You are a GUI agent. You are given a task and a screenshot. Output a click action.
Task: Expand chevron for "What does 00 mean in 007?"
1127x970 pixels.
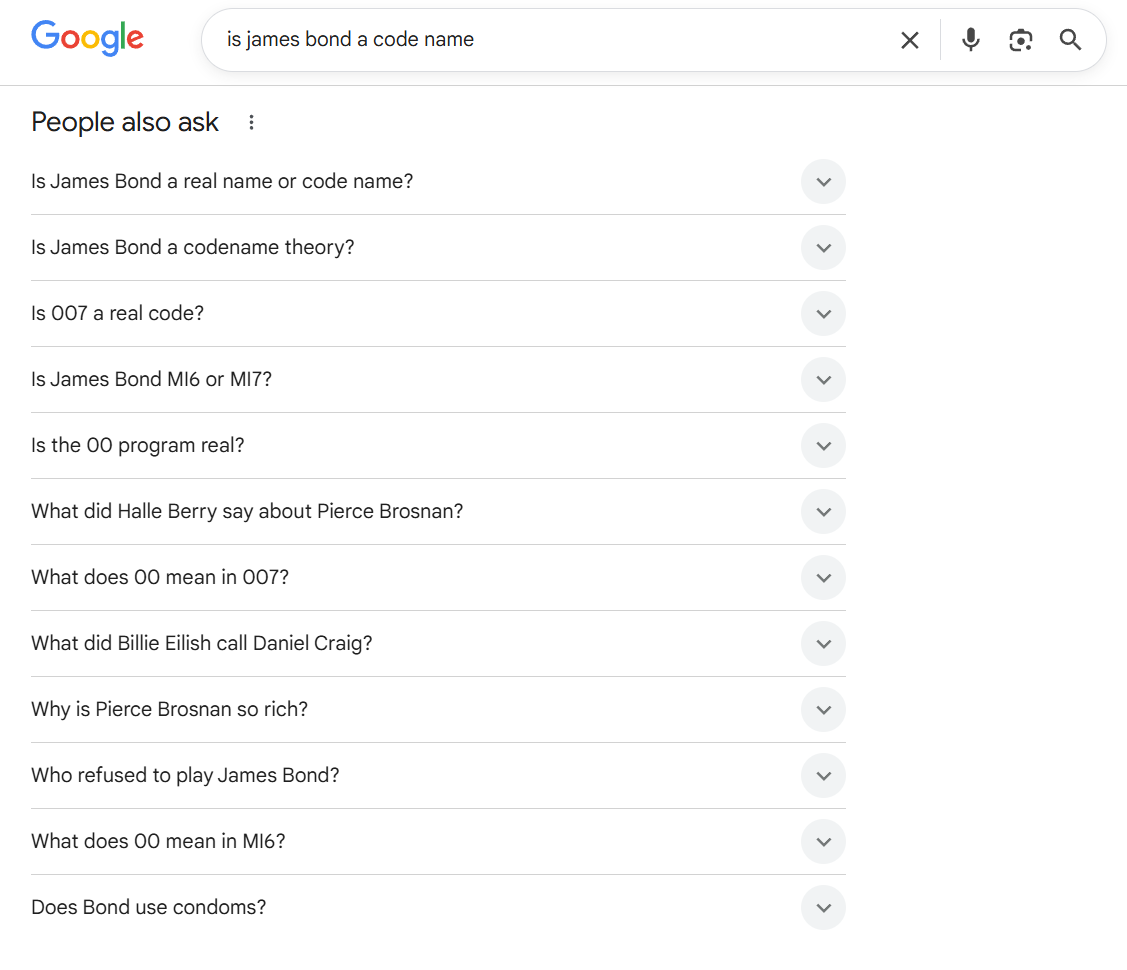[x=824, y=578]
